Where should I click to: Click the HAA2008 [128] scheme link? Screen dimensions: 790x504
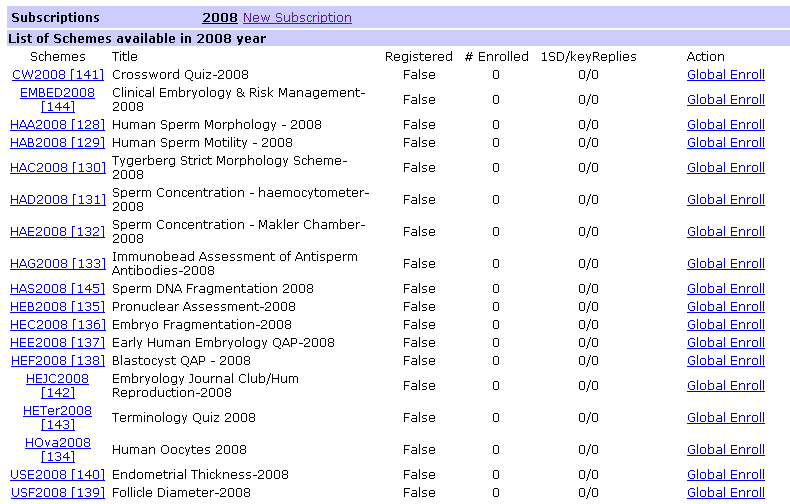pos(57,124)
